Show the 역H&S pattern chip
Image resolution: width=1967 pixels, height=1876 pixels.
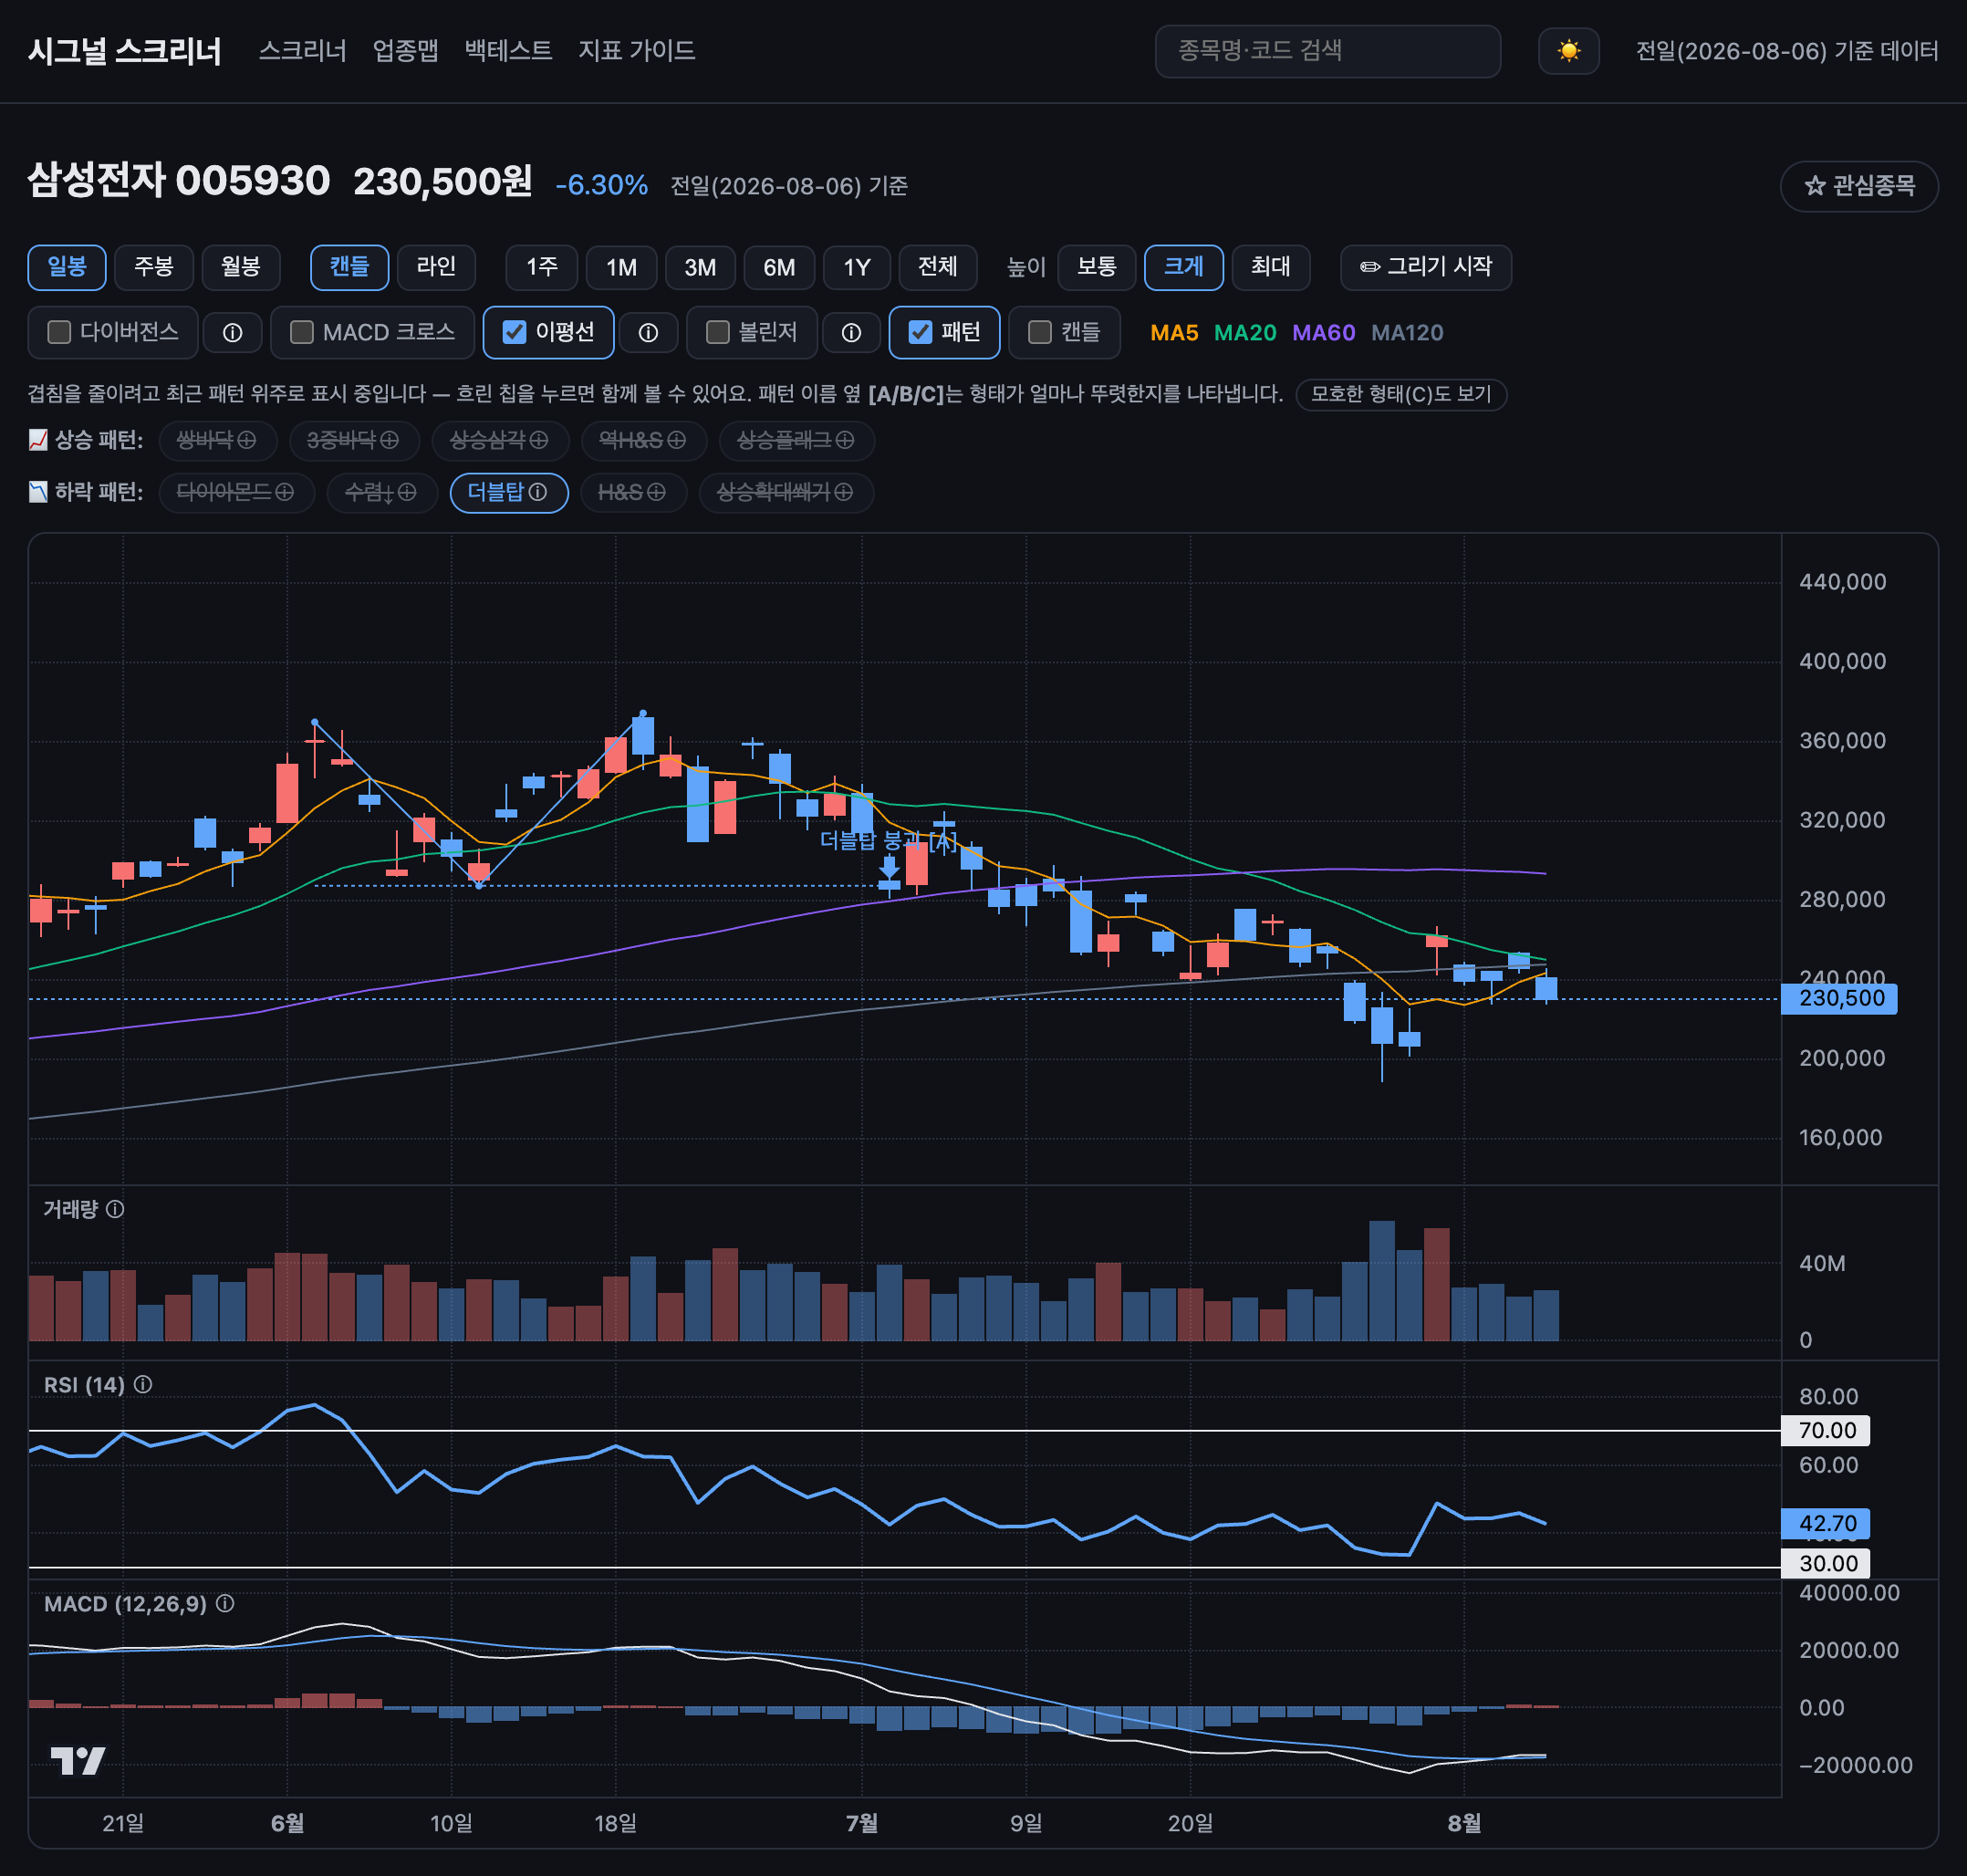(643, 440)
